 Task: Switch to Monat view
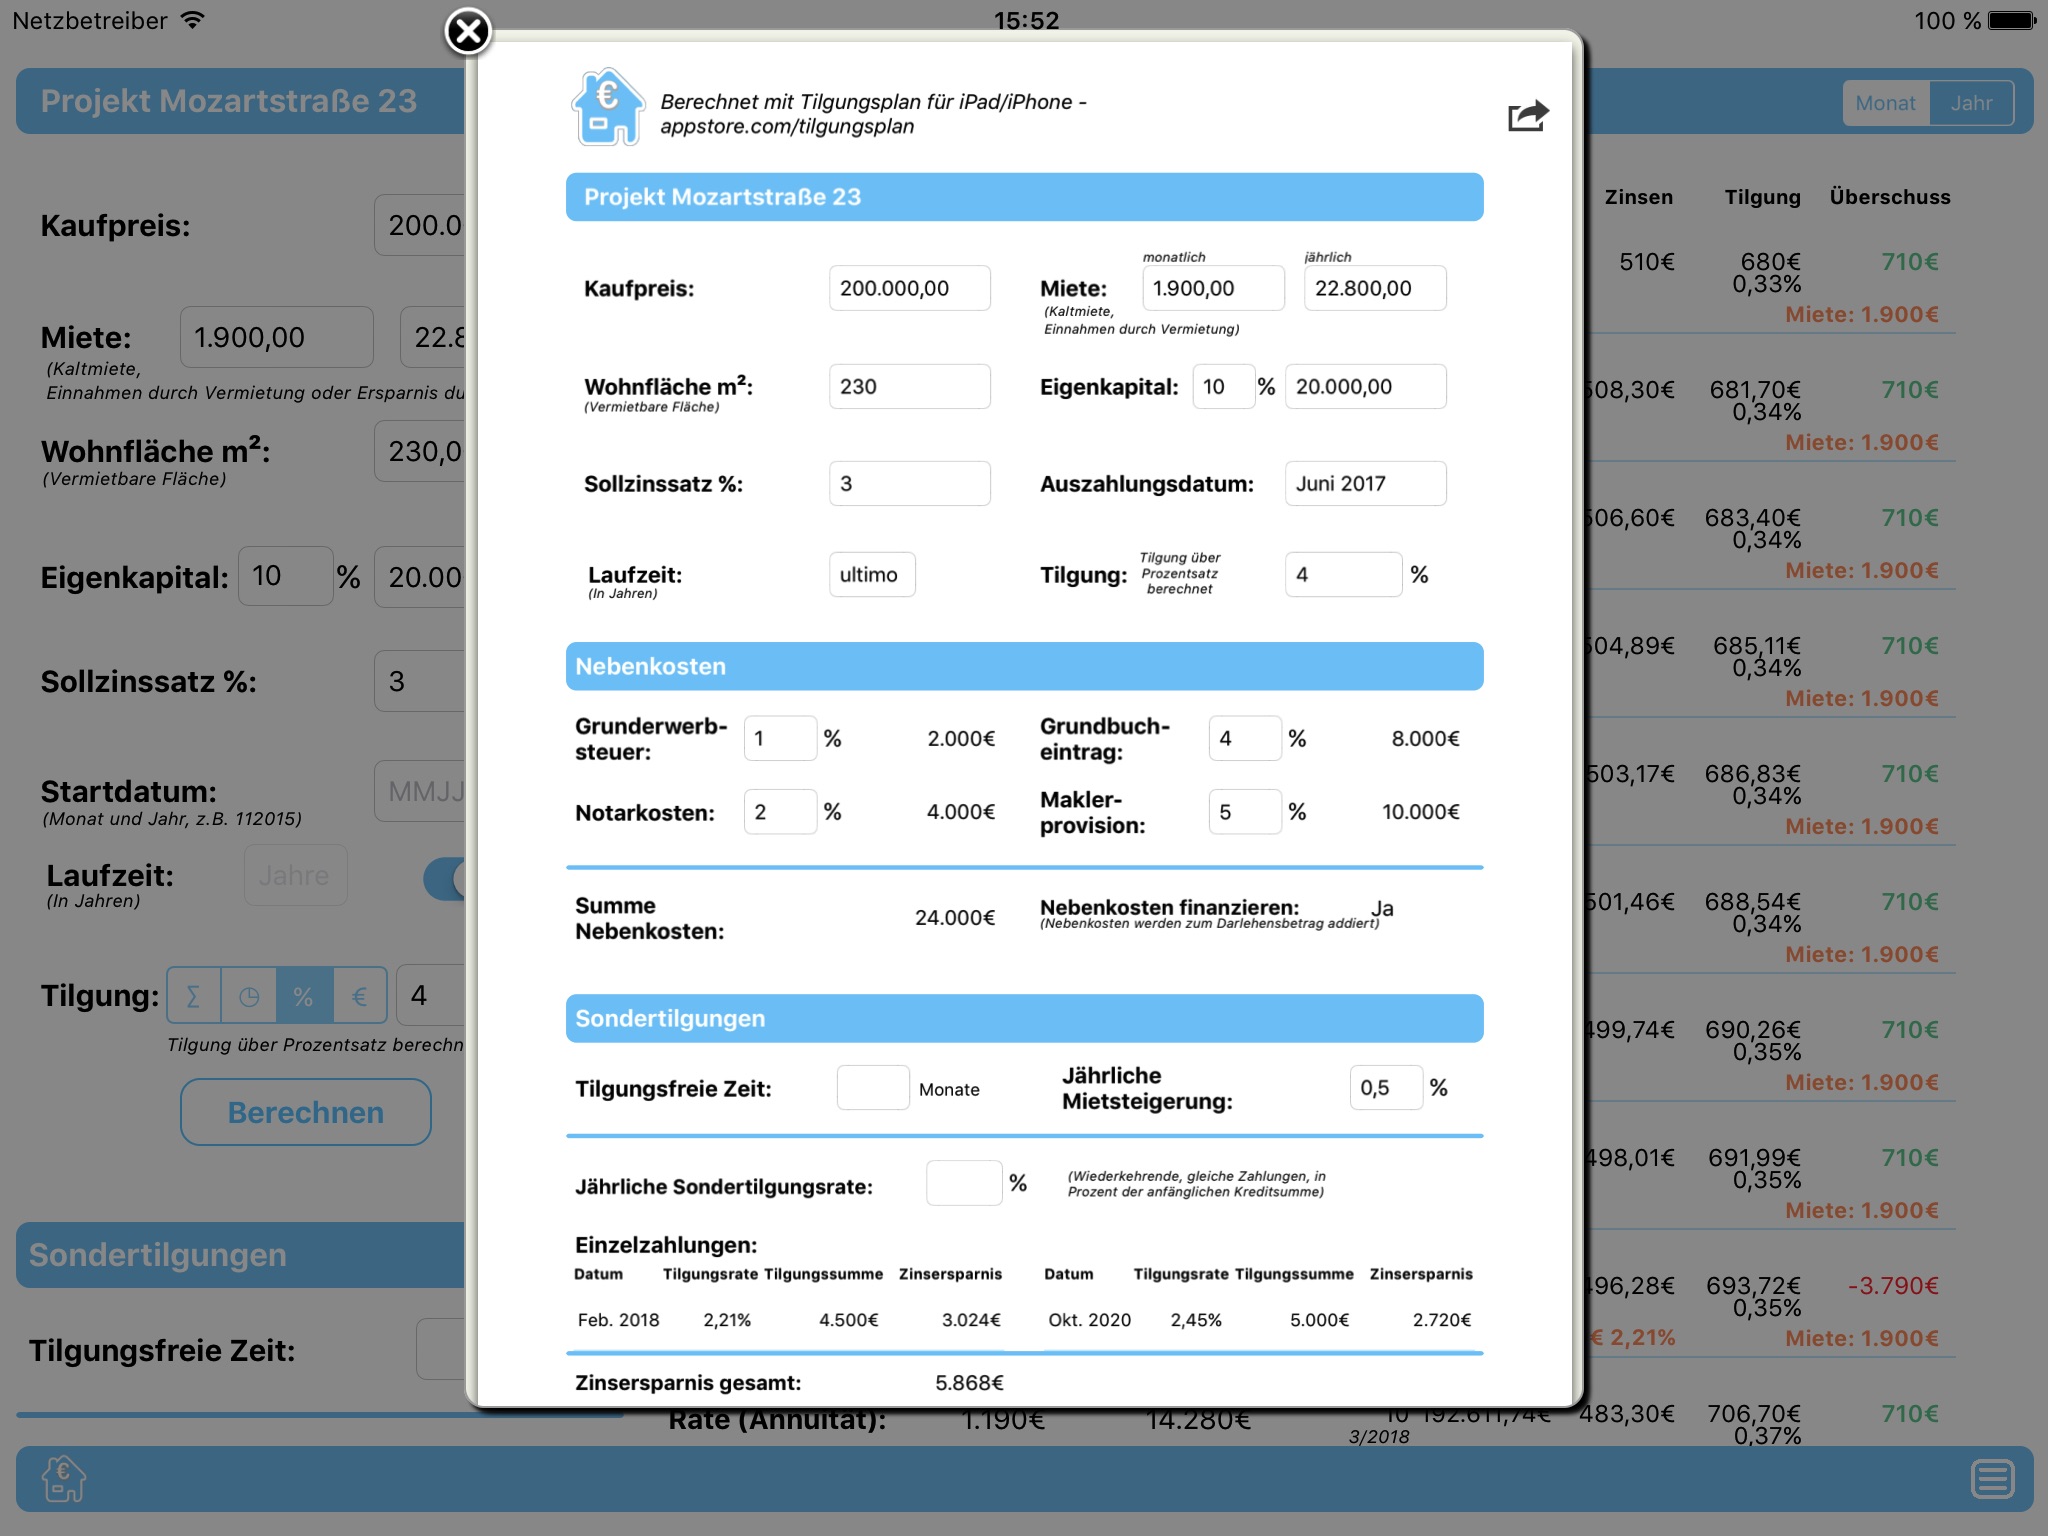click(x=1885, y=103)
